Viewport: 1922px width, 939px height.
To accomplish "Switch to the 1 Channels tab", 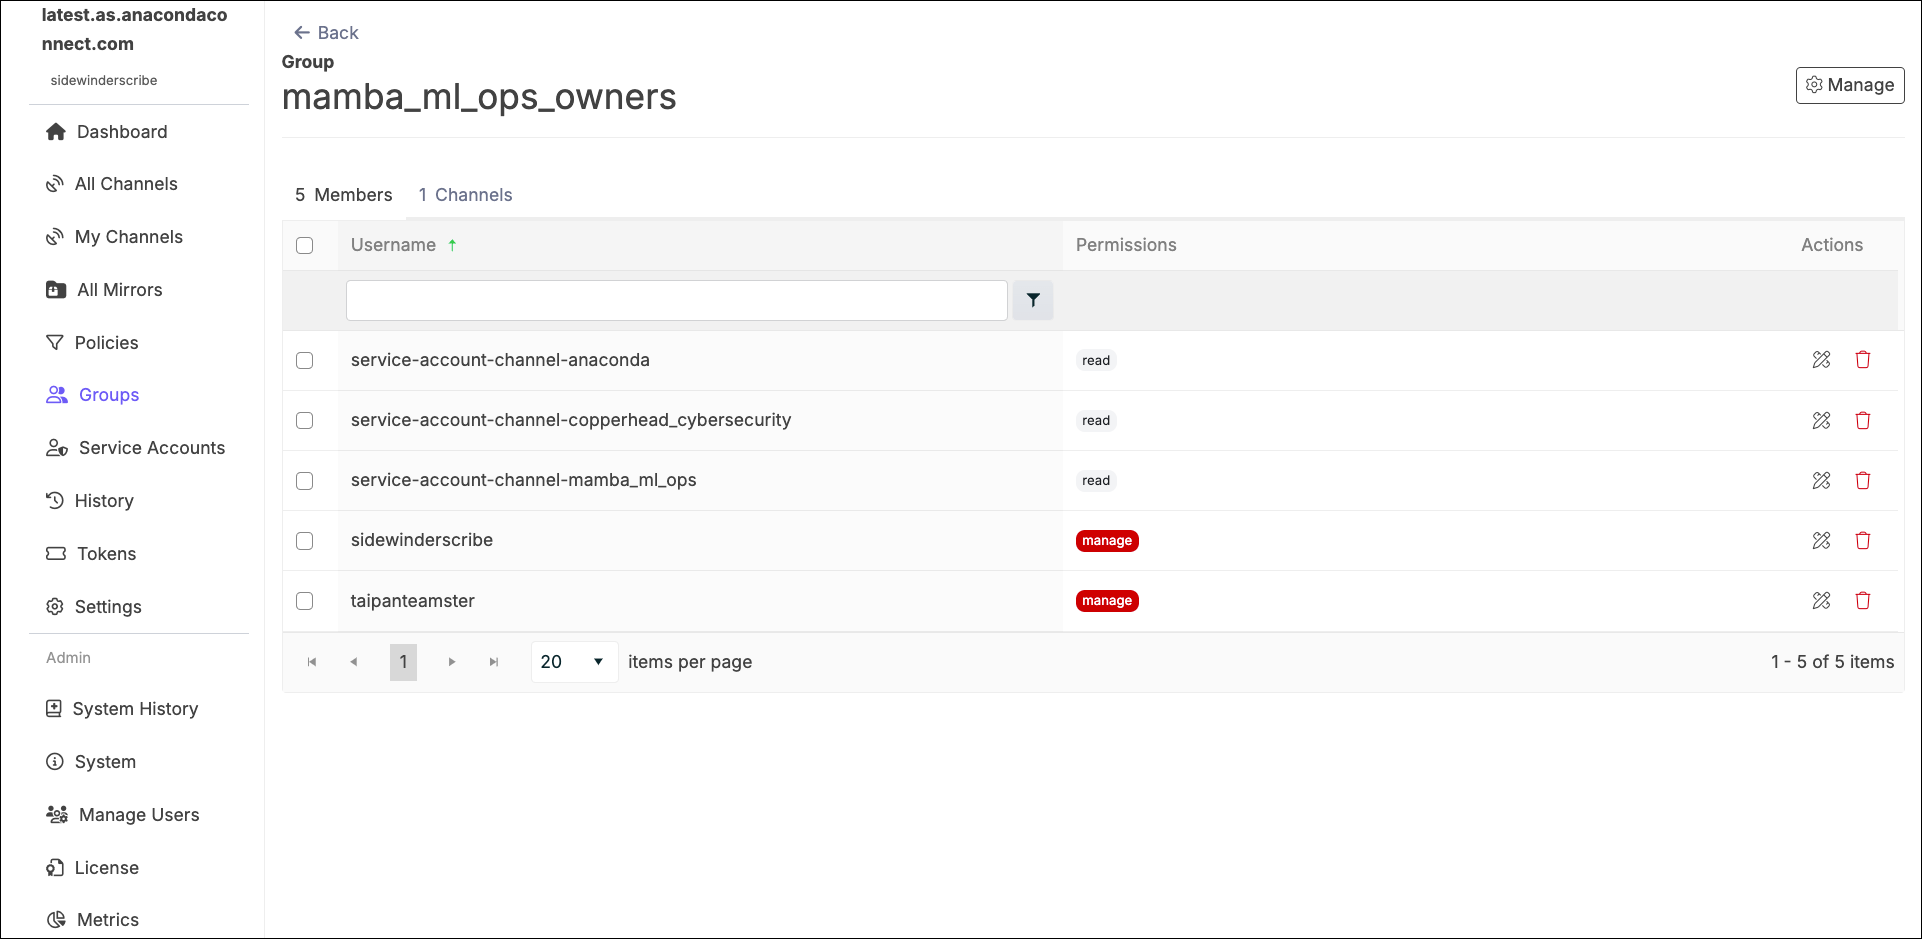I will pyautogui.click(x=465, y=195).
